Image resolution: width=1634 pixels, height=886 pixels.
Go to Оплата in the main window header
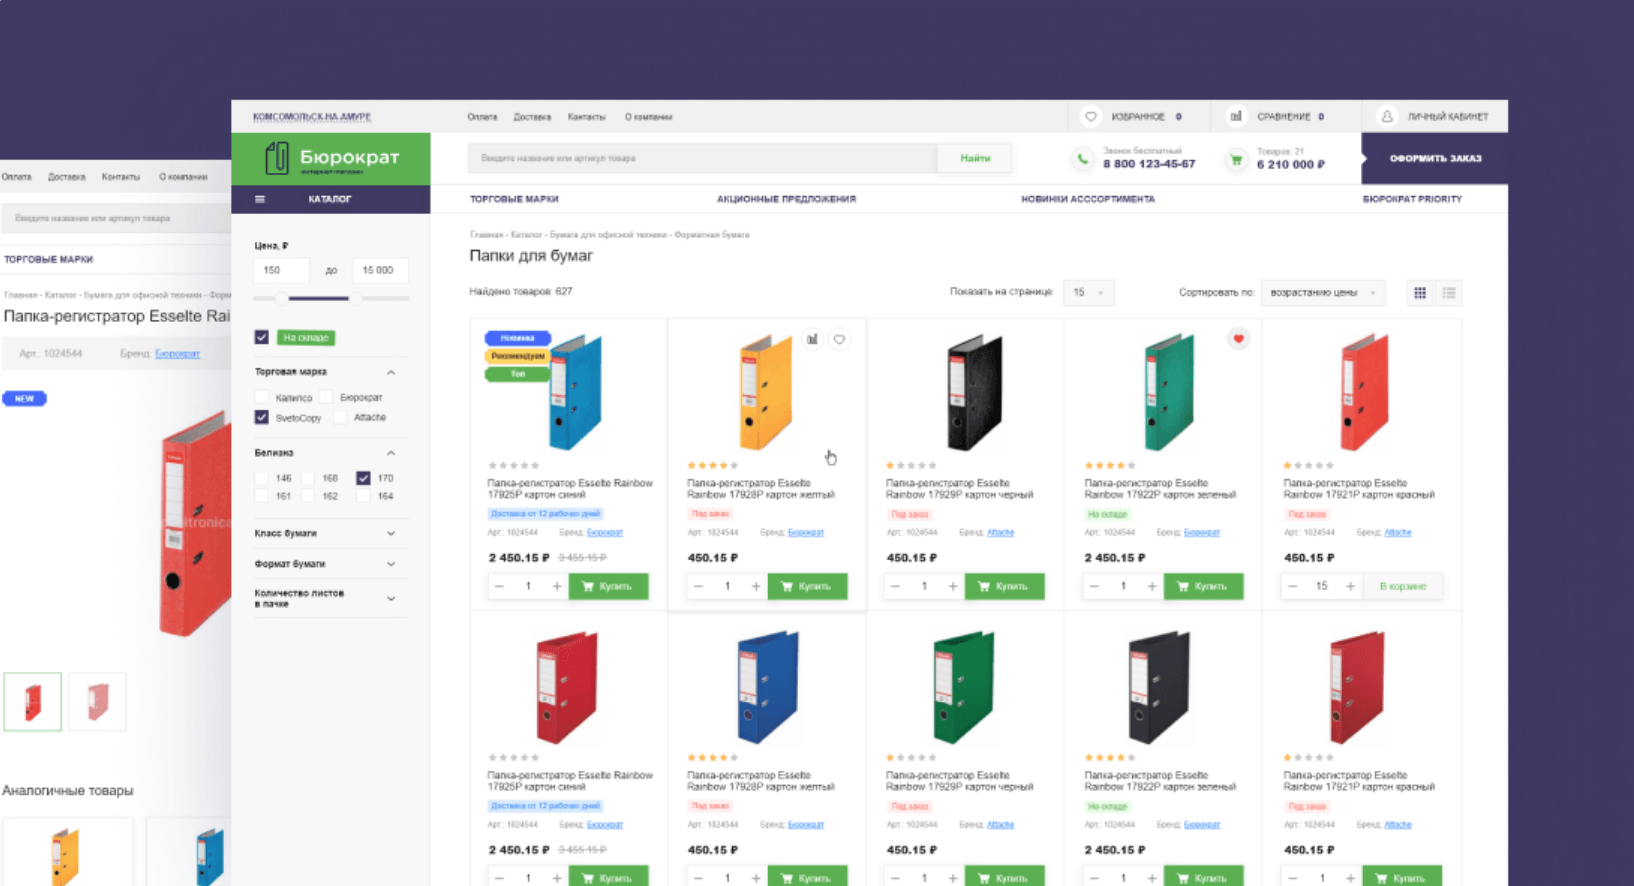482,117
